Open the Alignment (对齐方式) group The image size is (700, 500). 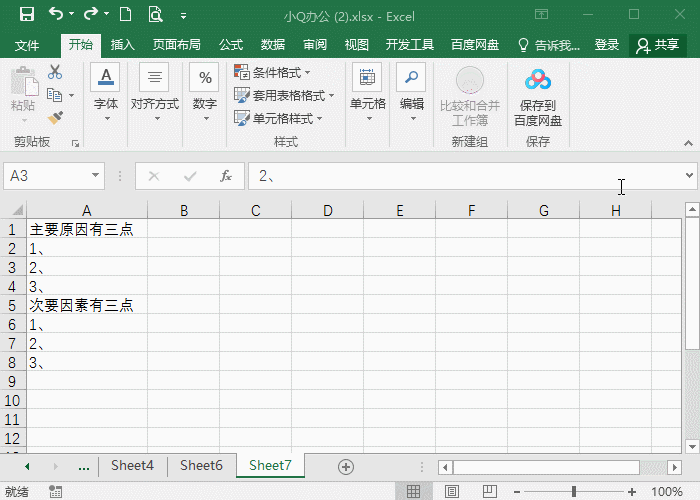(x=154, y=93)
